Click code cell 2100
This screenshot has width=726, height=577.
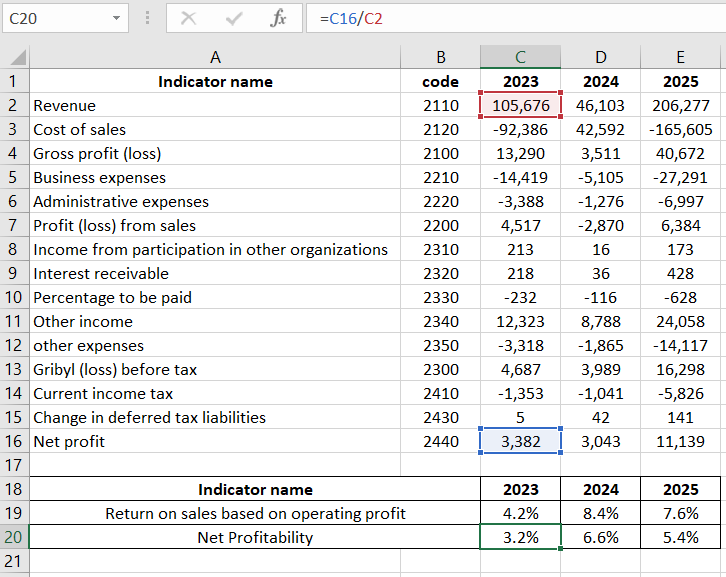coord(440,153)
